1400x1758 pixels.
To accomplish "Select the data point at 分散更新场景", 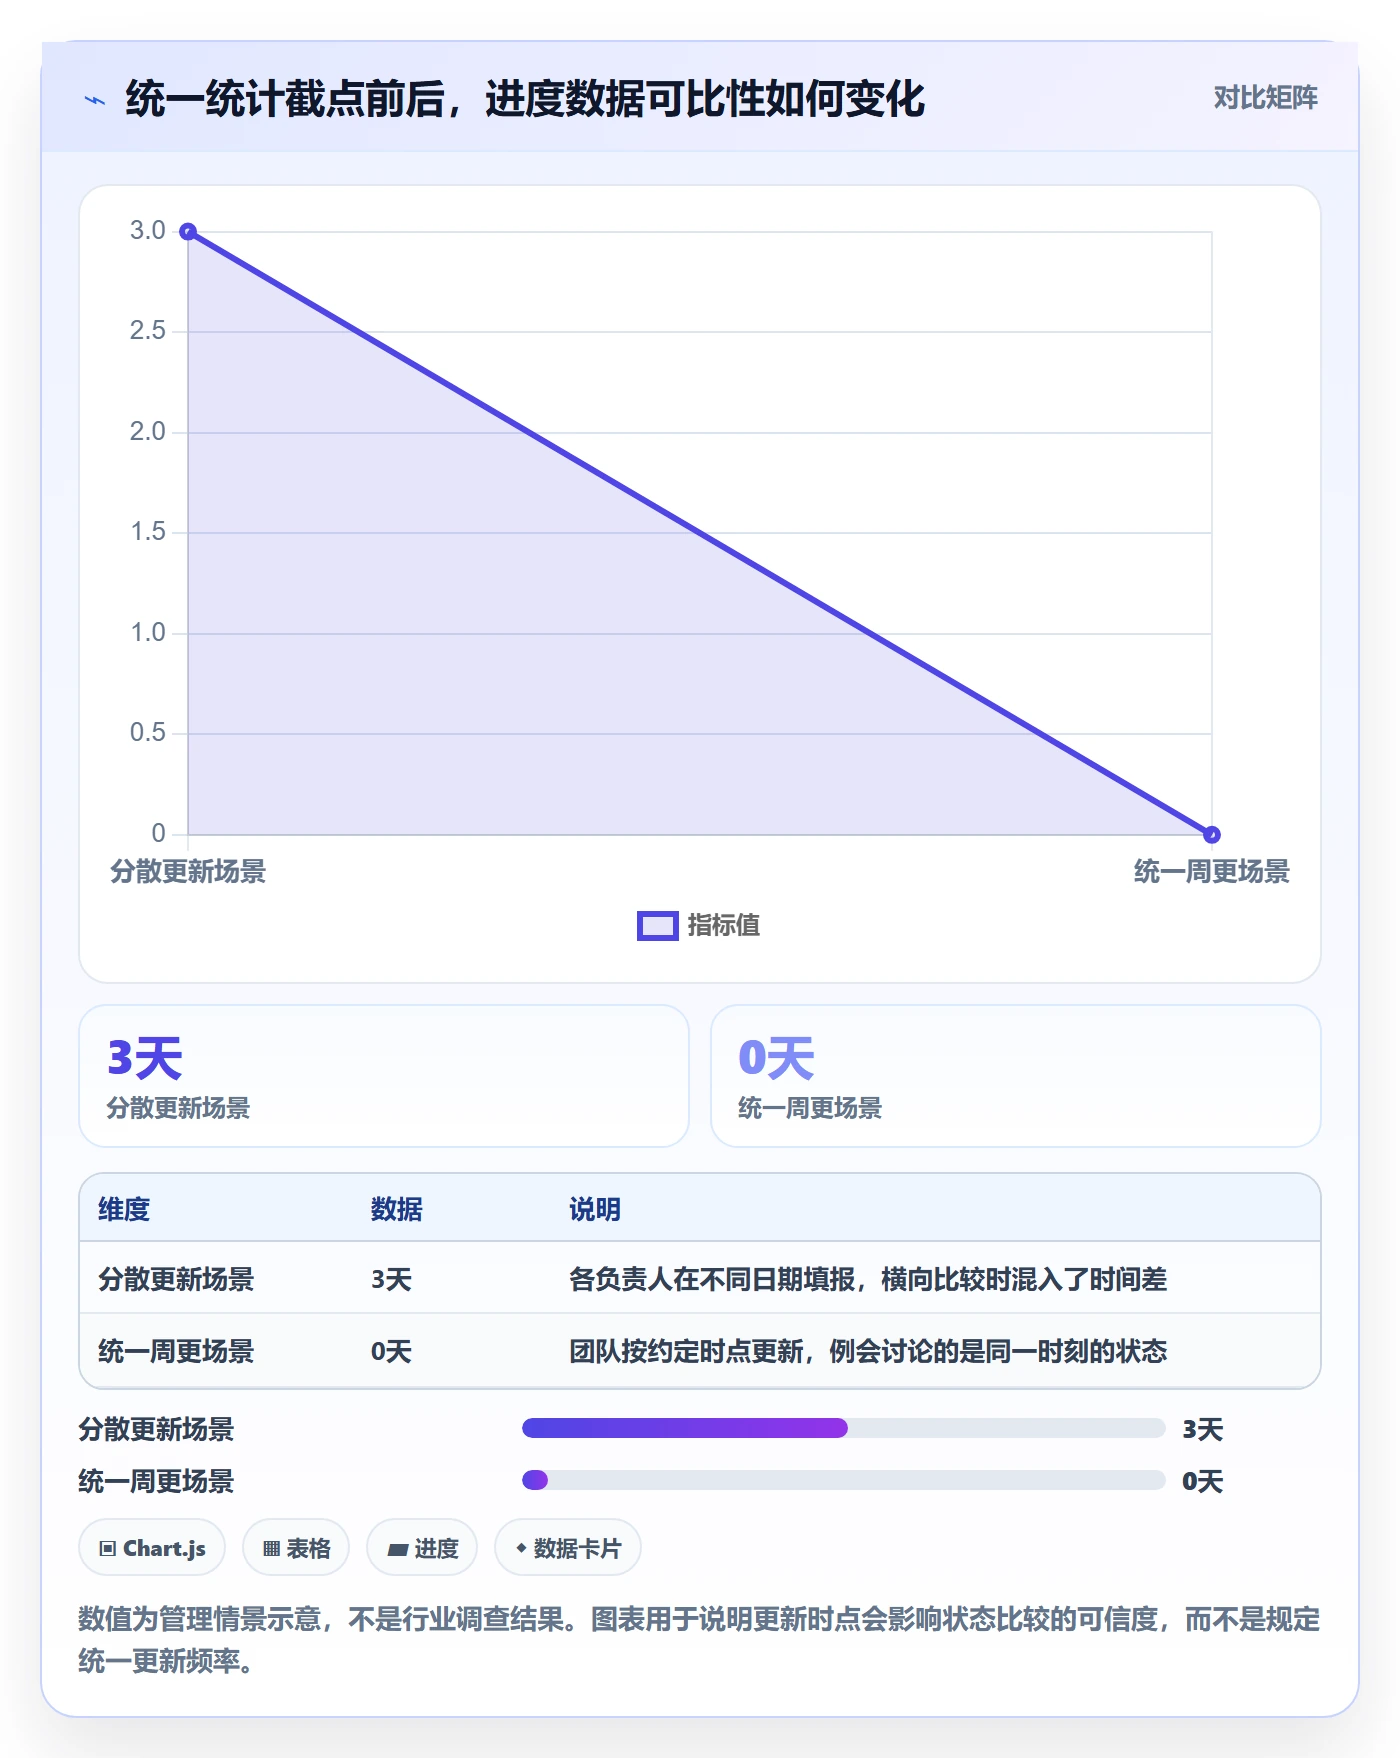I will point(188,232).
